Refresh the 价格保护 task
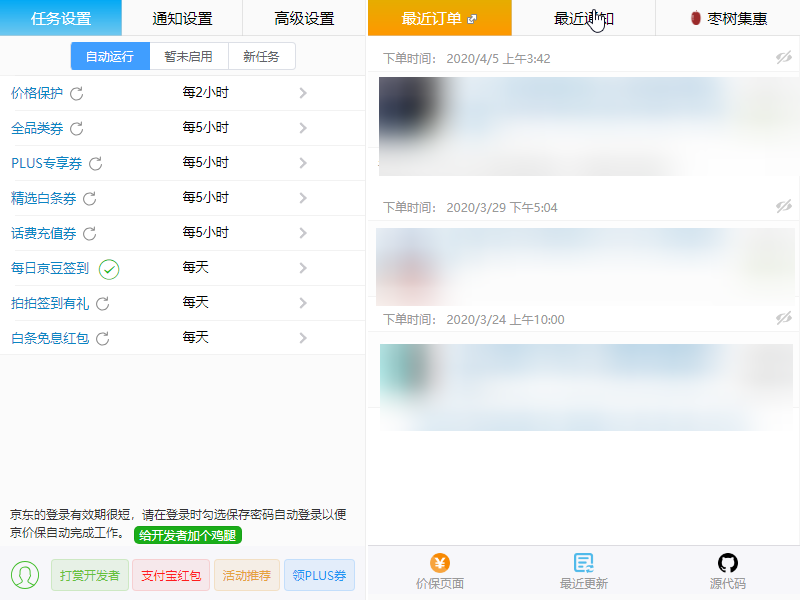 pyautogui.click(x=77, y=93)
